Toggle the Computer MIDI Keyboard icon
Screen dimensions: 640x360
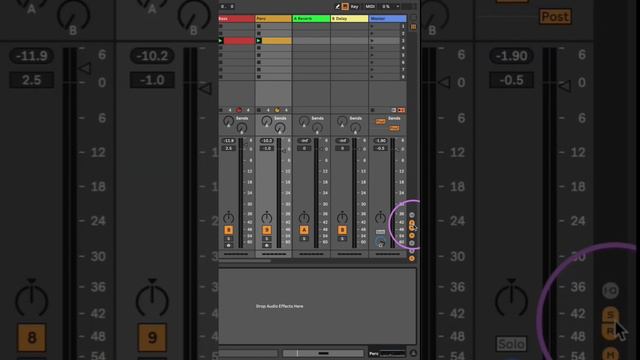coord(345,7)
